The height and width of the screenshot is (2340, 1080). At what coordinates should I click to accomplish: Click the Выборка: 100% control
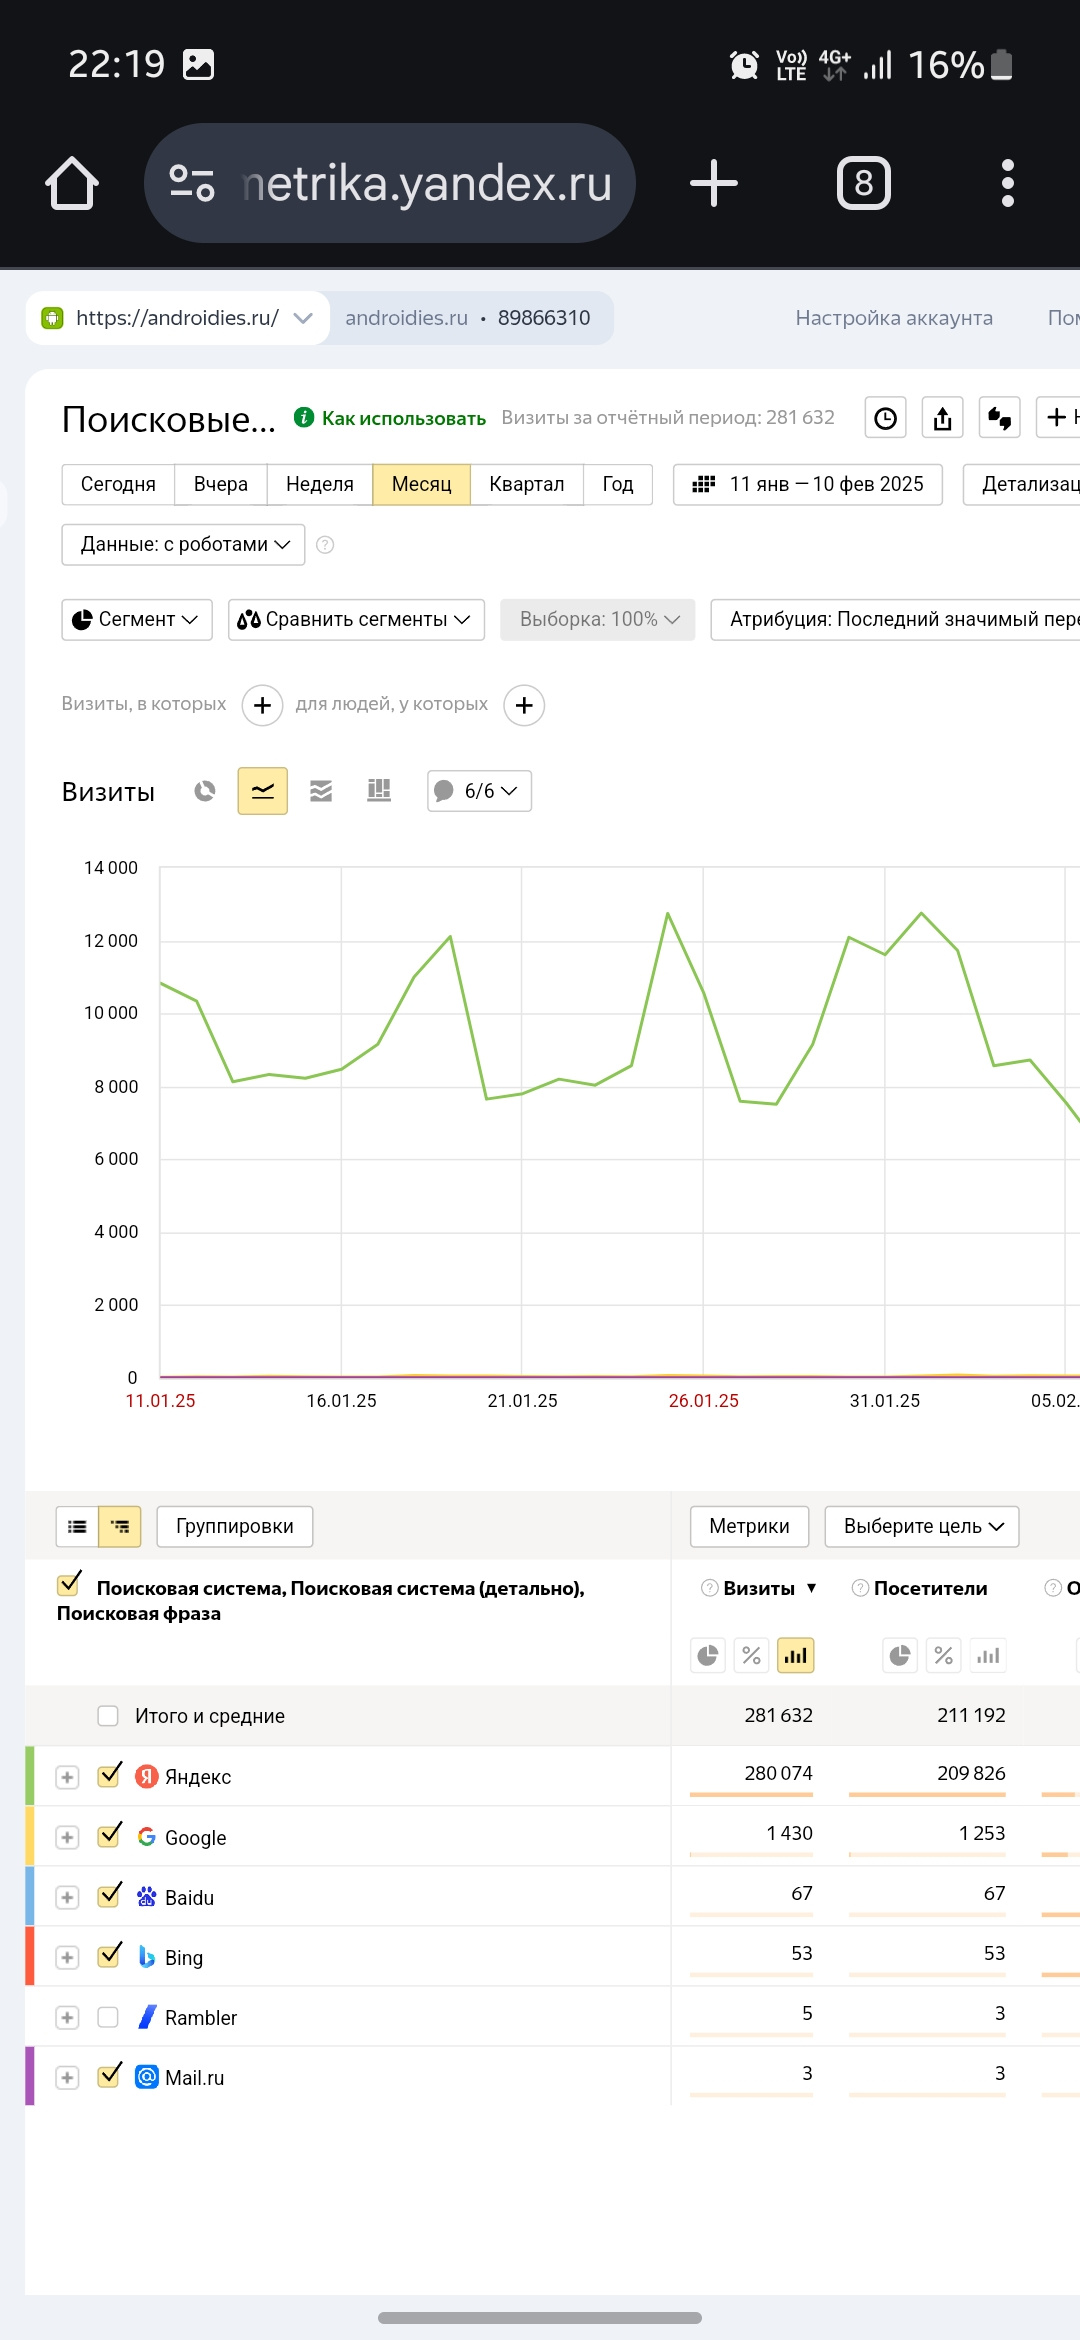(x=598, y=620)
